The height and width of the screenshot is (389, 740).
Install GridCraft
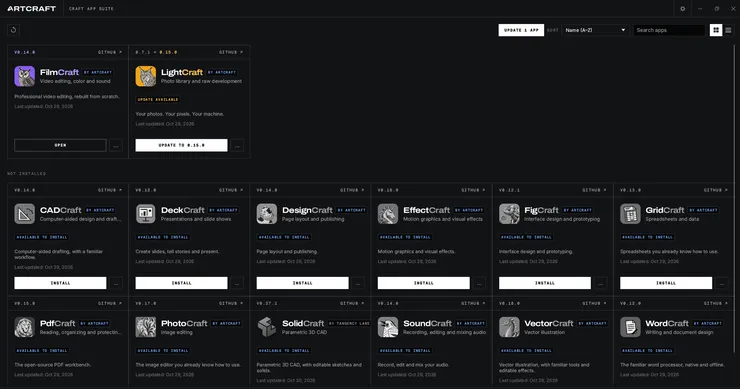pos(666,283)
